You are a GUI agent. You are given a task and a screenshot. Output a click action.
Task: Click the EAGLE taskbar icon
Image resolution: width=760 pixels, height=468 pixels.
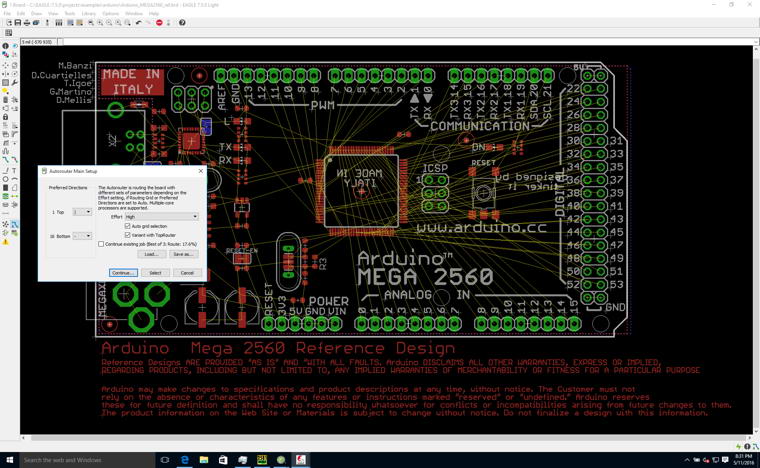coord(301,460)
